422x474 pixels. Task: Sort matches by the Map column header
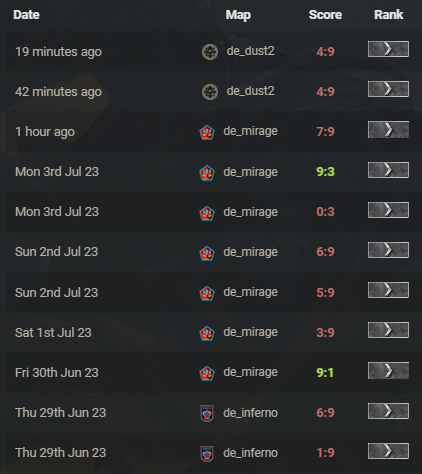[238, 15]
